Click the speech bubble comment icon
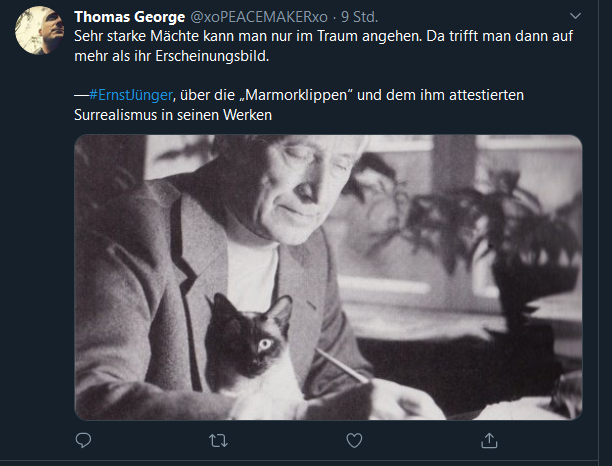The width and height of the screenshot is (612, 466). (83, 440)
